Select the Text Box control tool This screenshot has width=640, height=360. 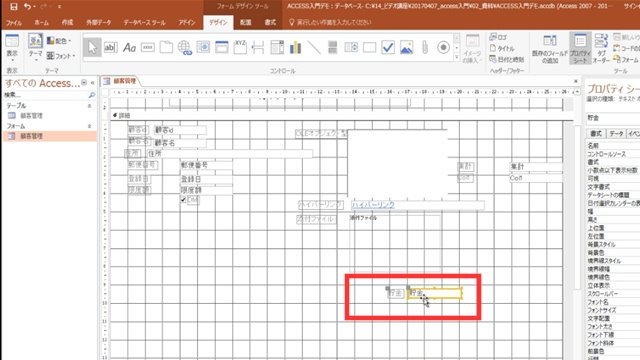click(x=110, y=47)
